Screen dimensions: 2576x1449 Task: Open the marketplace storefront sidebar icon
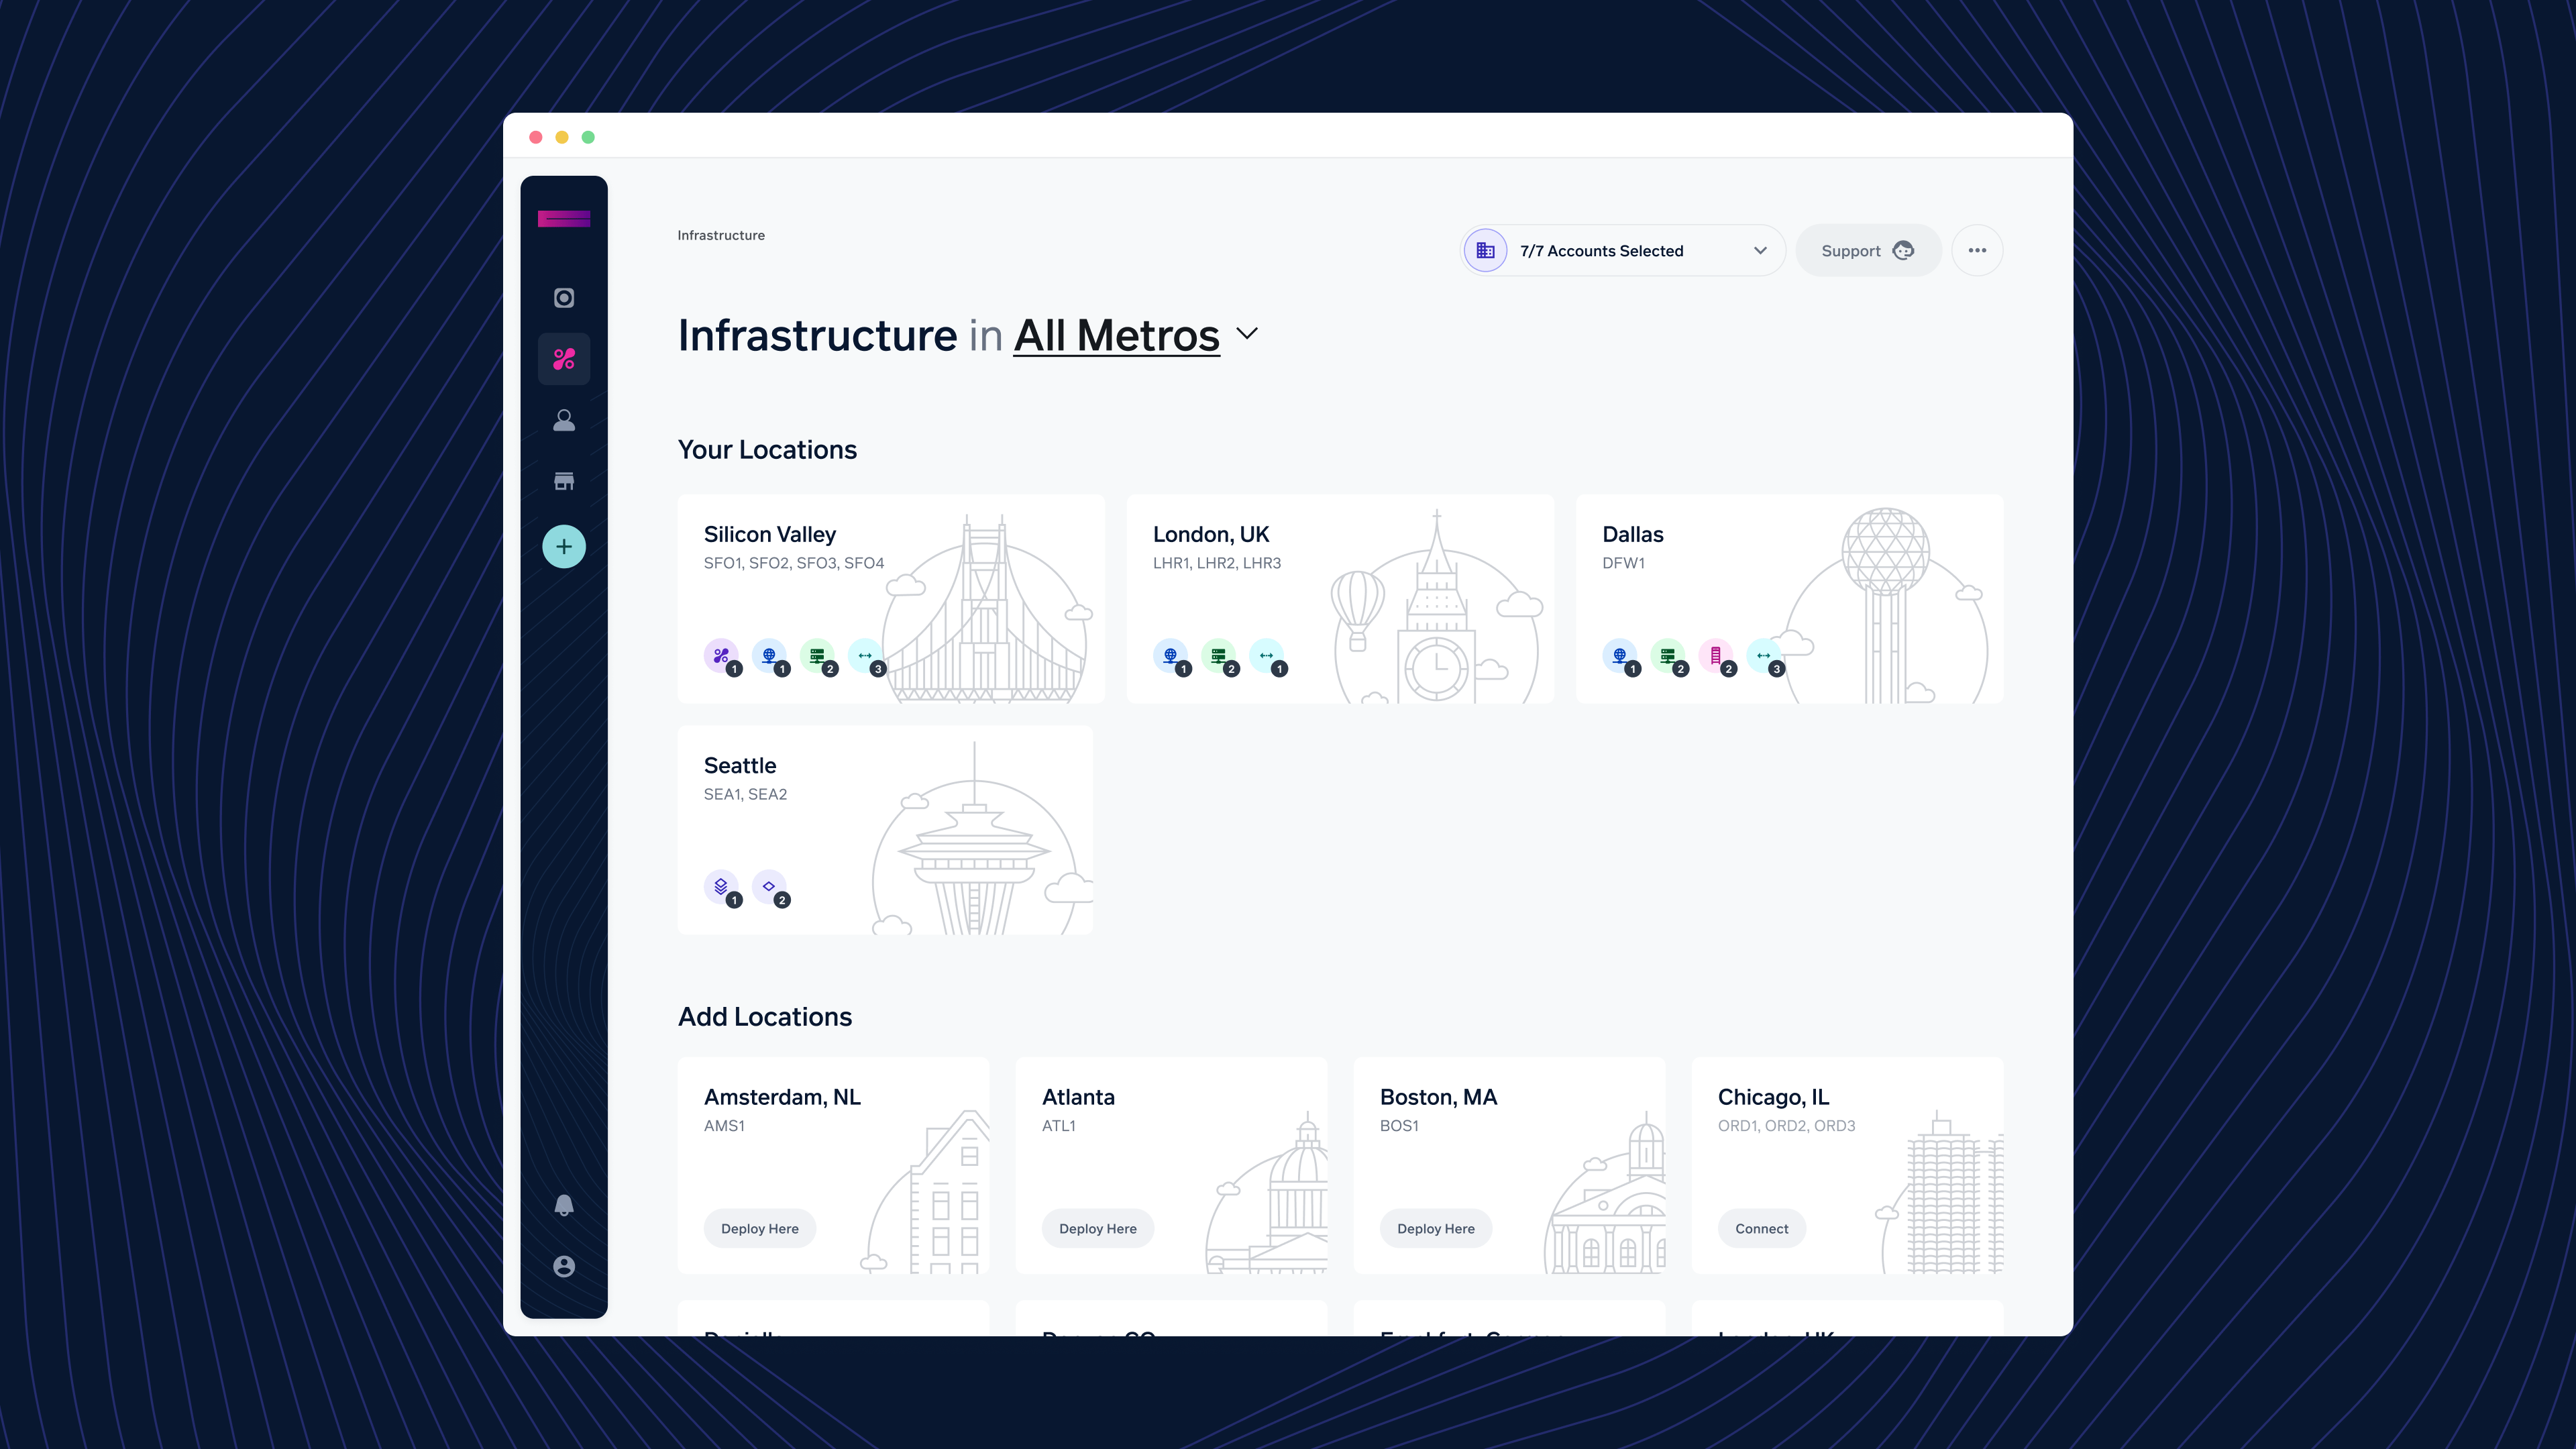point(564,481)
